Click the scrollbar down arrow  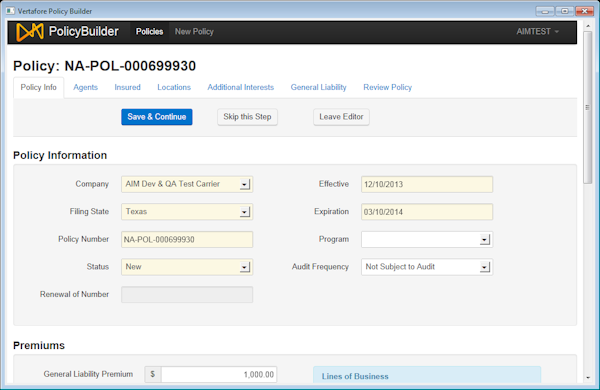[588, 378]
